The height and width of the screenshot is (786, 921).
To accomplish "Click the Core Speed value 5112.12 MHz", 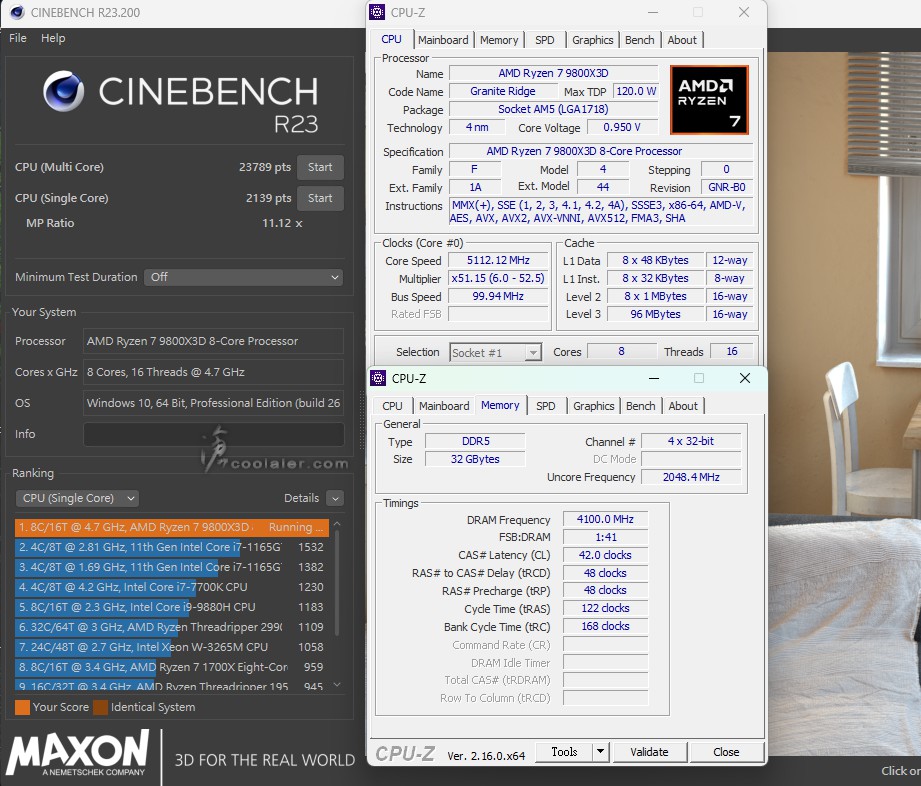I will pyautogui.click(x=498, y=260).
